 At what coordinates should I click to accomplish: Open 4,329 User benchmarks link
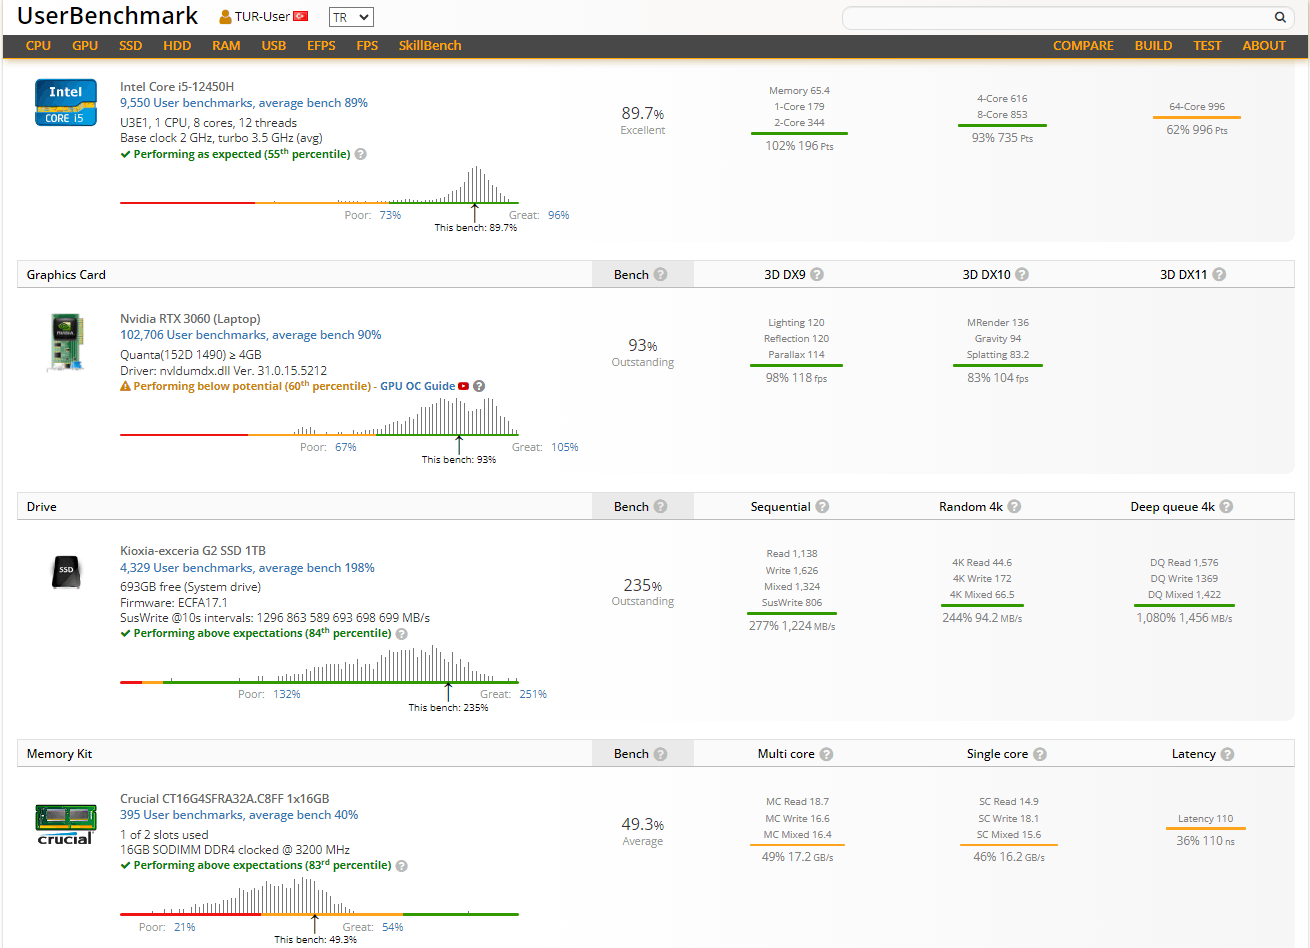(247, 568)
